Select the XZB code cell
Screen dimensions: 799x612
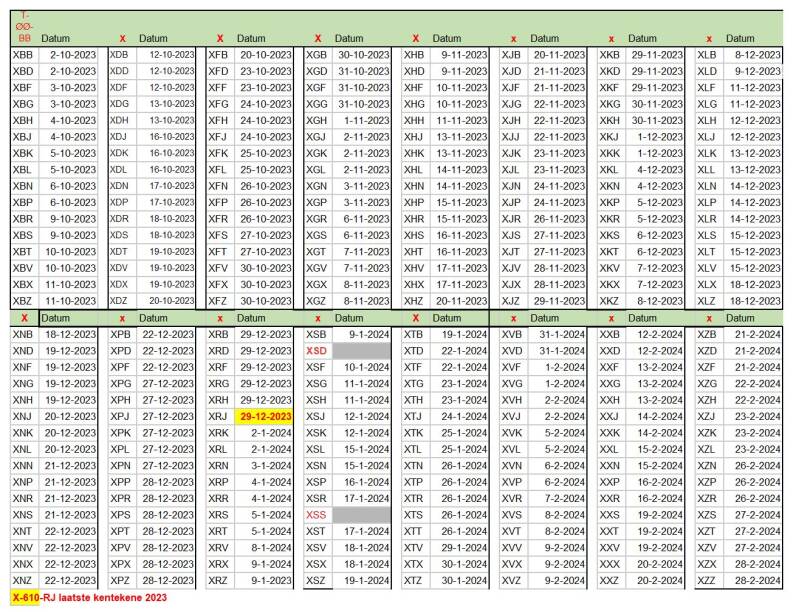[x=707, y=335]
